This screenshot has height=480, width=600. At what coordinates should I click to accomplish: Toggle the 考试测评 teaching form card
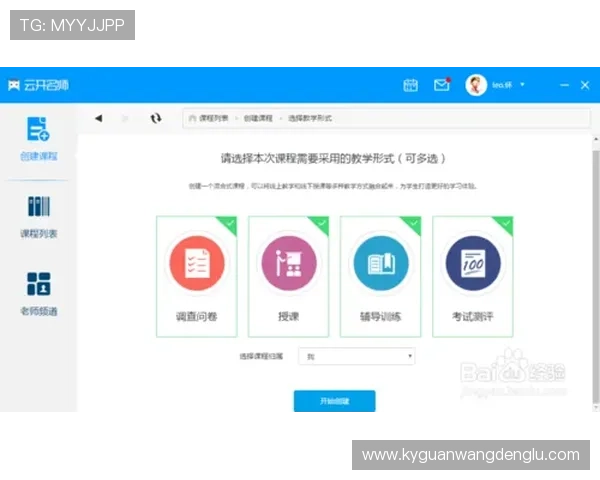click(473, 276)
